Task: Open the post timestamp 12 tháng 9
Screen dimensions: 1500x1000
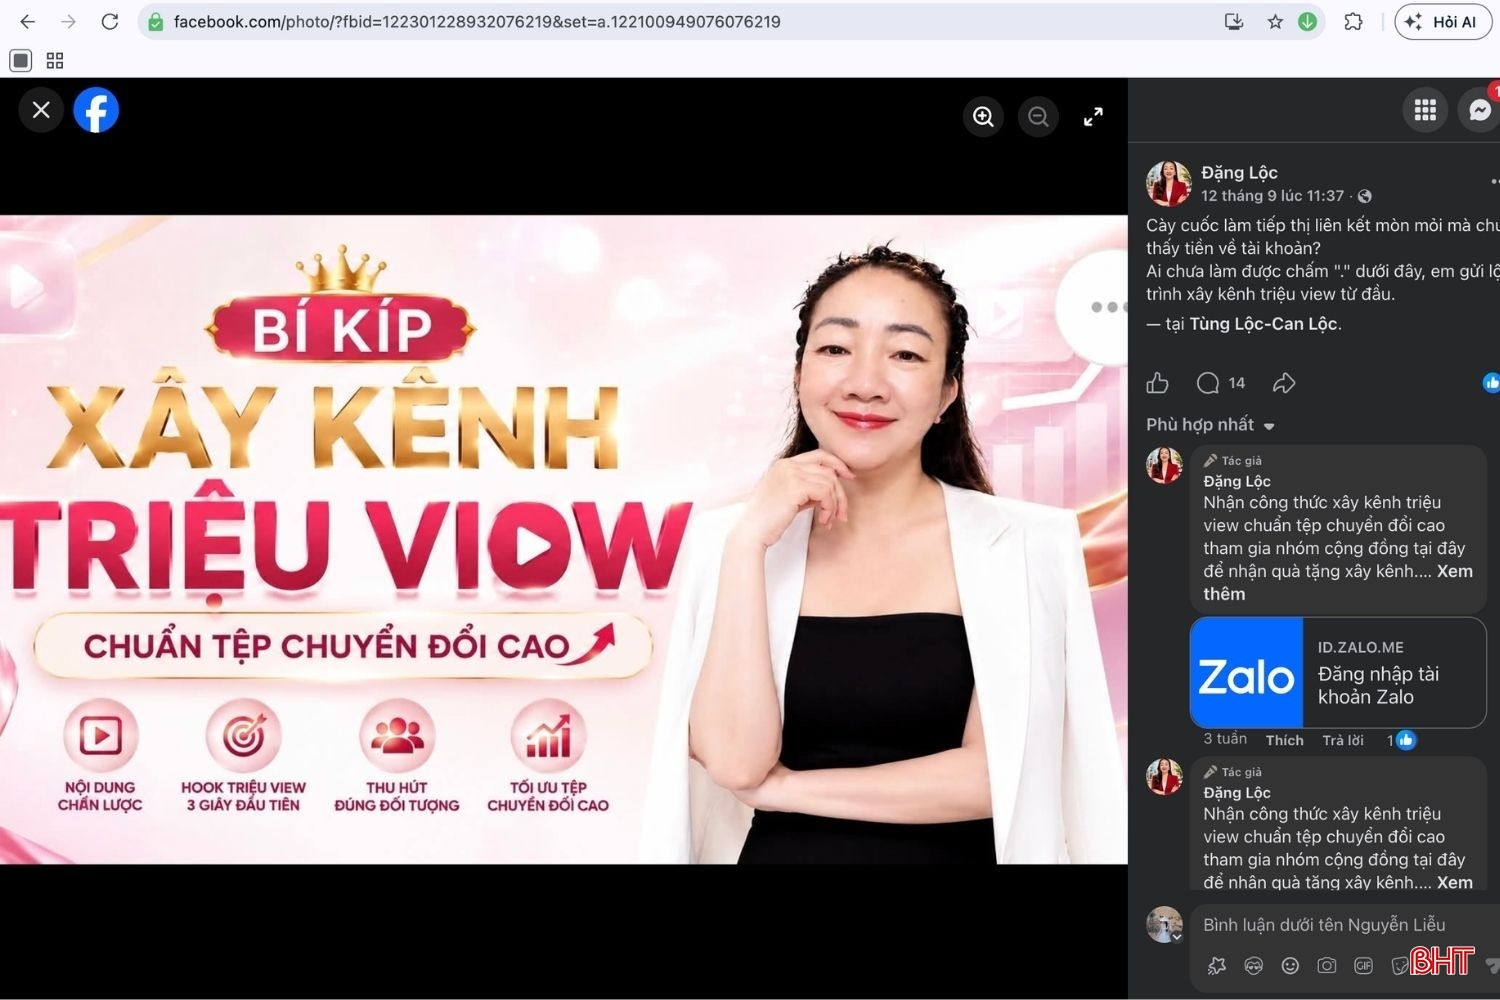Action: (x=1272, y=196)
